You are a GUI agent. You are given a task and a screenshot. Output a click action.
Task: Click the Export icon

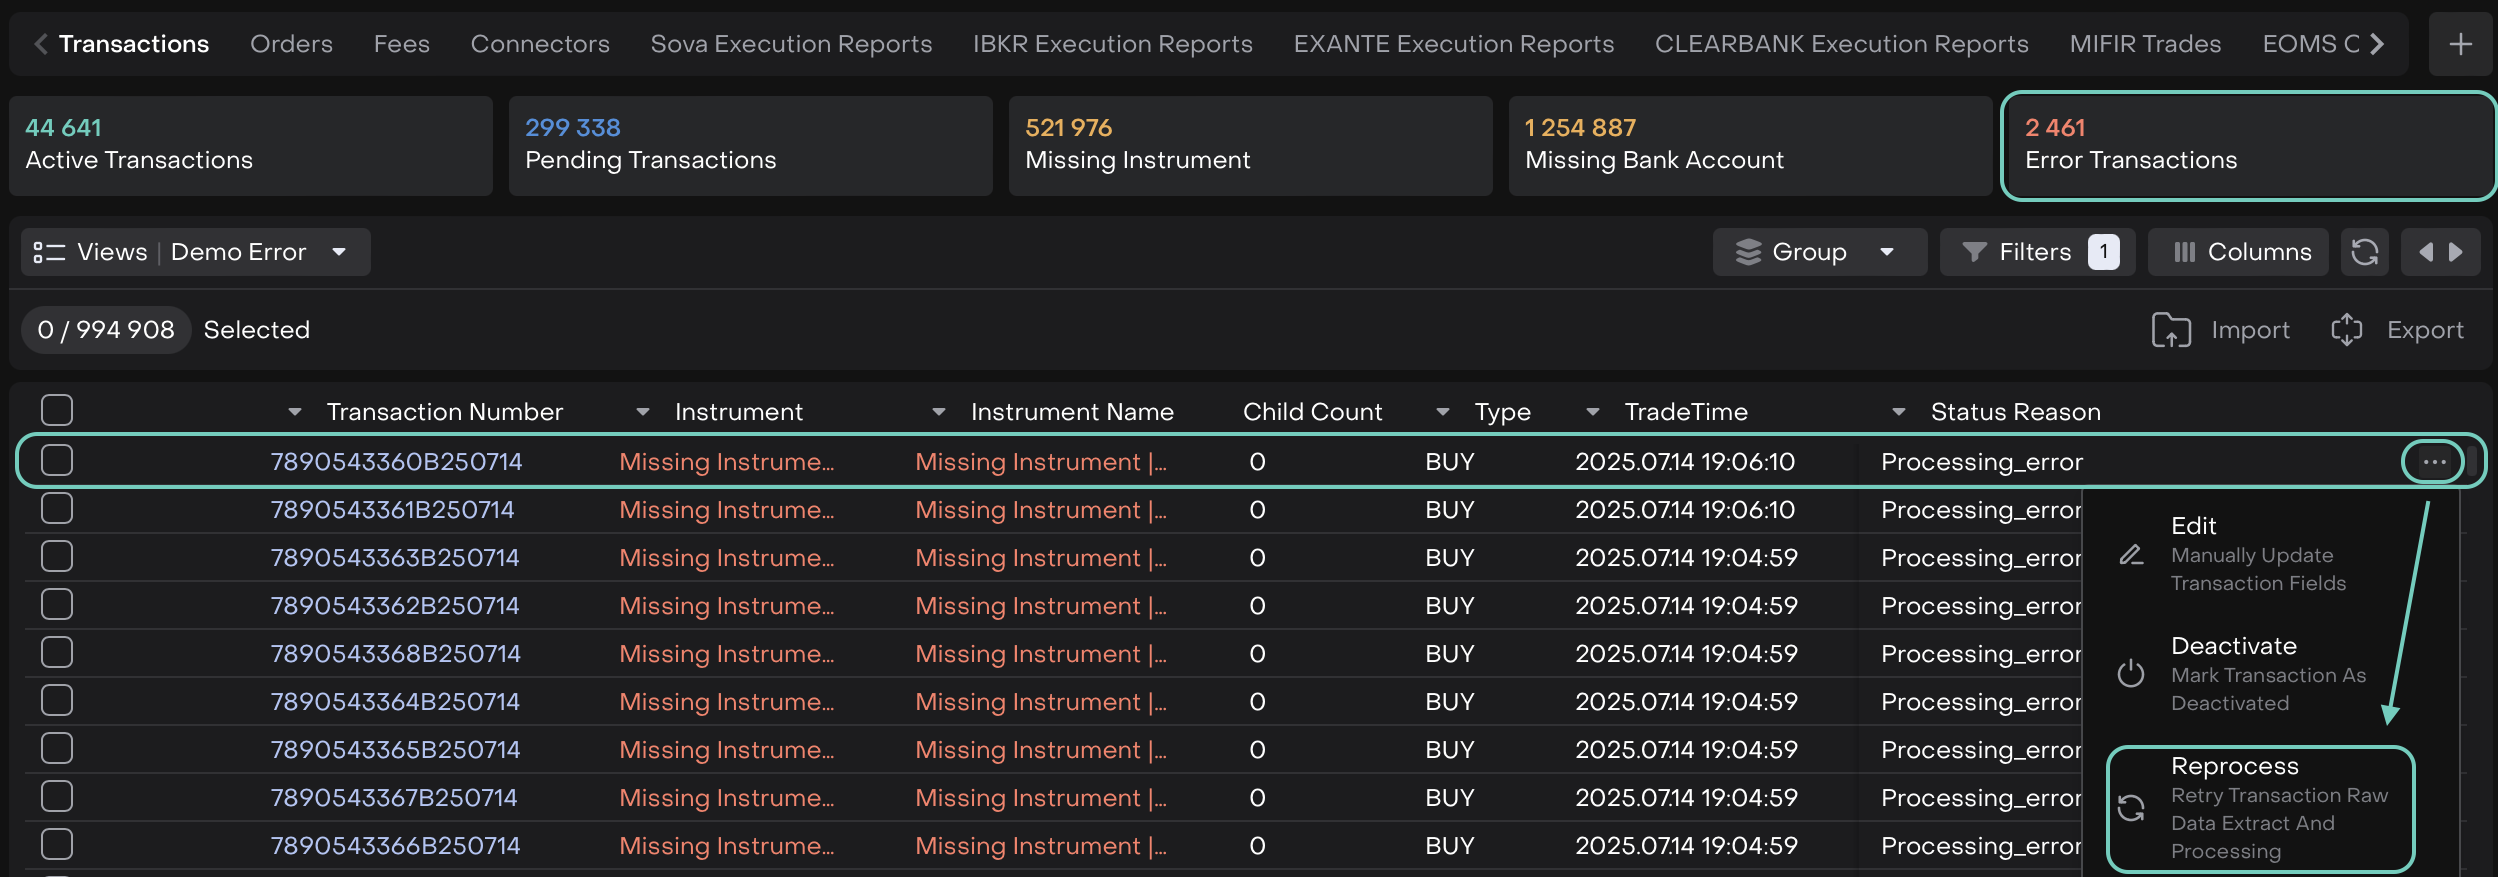(x=2346, y=330)
